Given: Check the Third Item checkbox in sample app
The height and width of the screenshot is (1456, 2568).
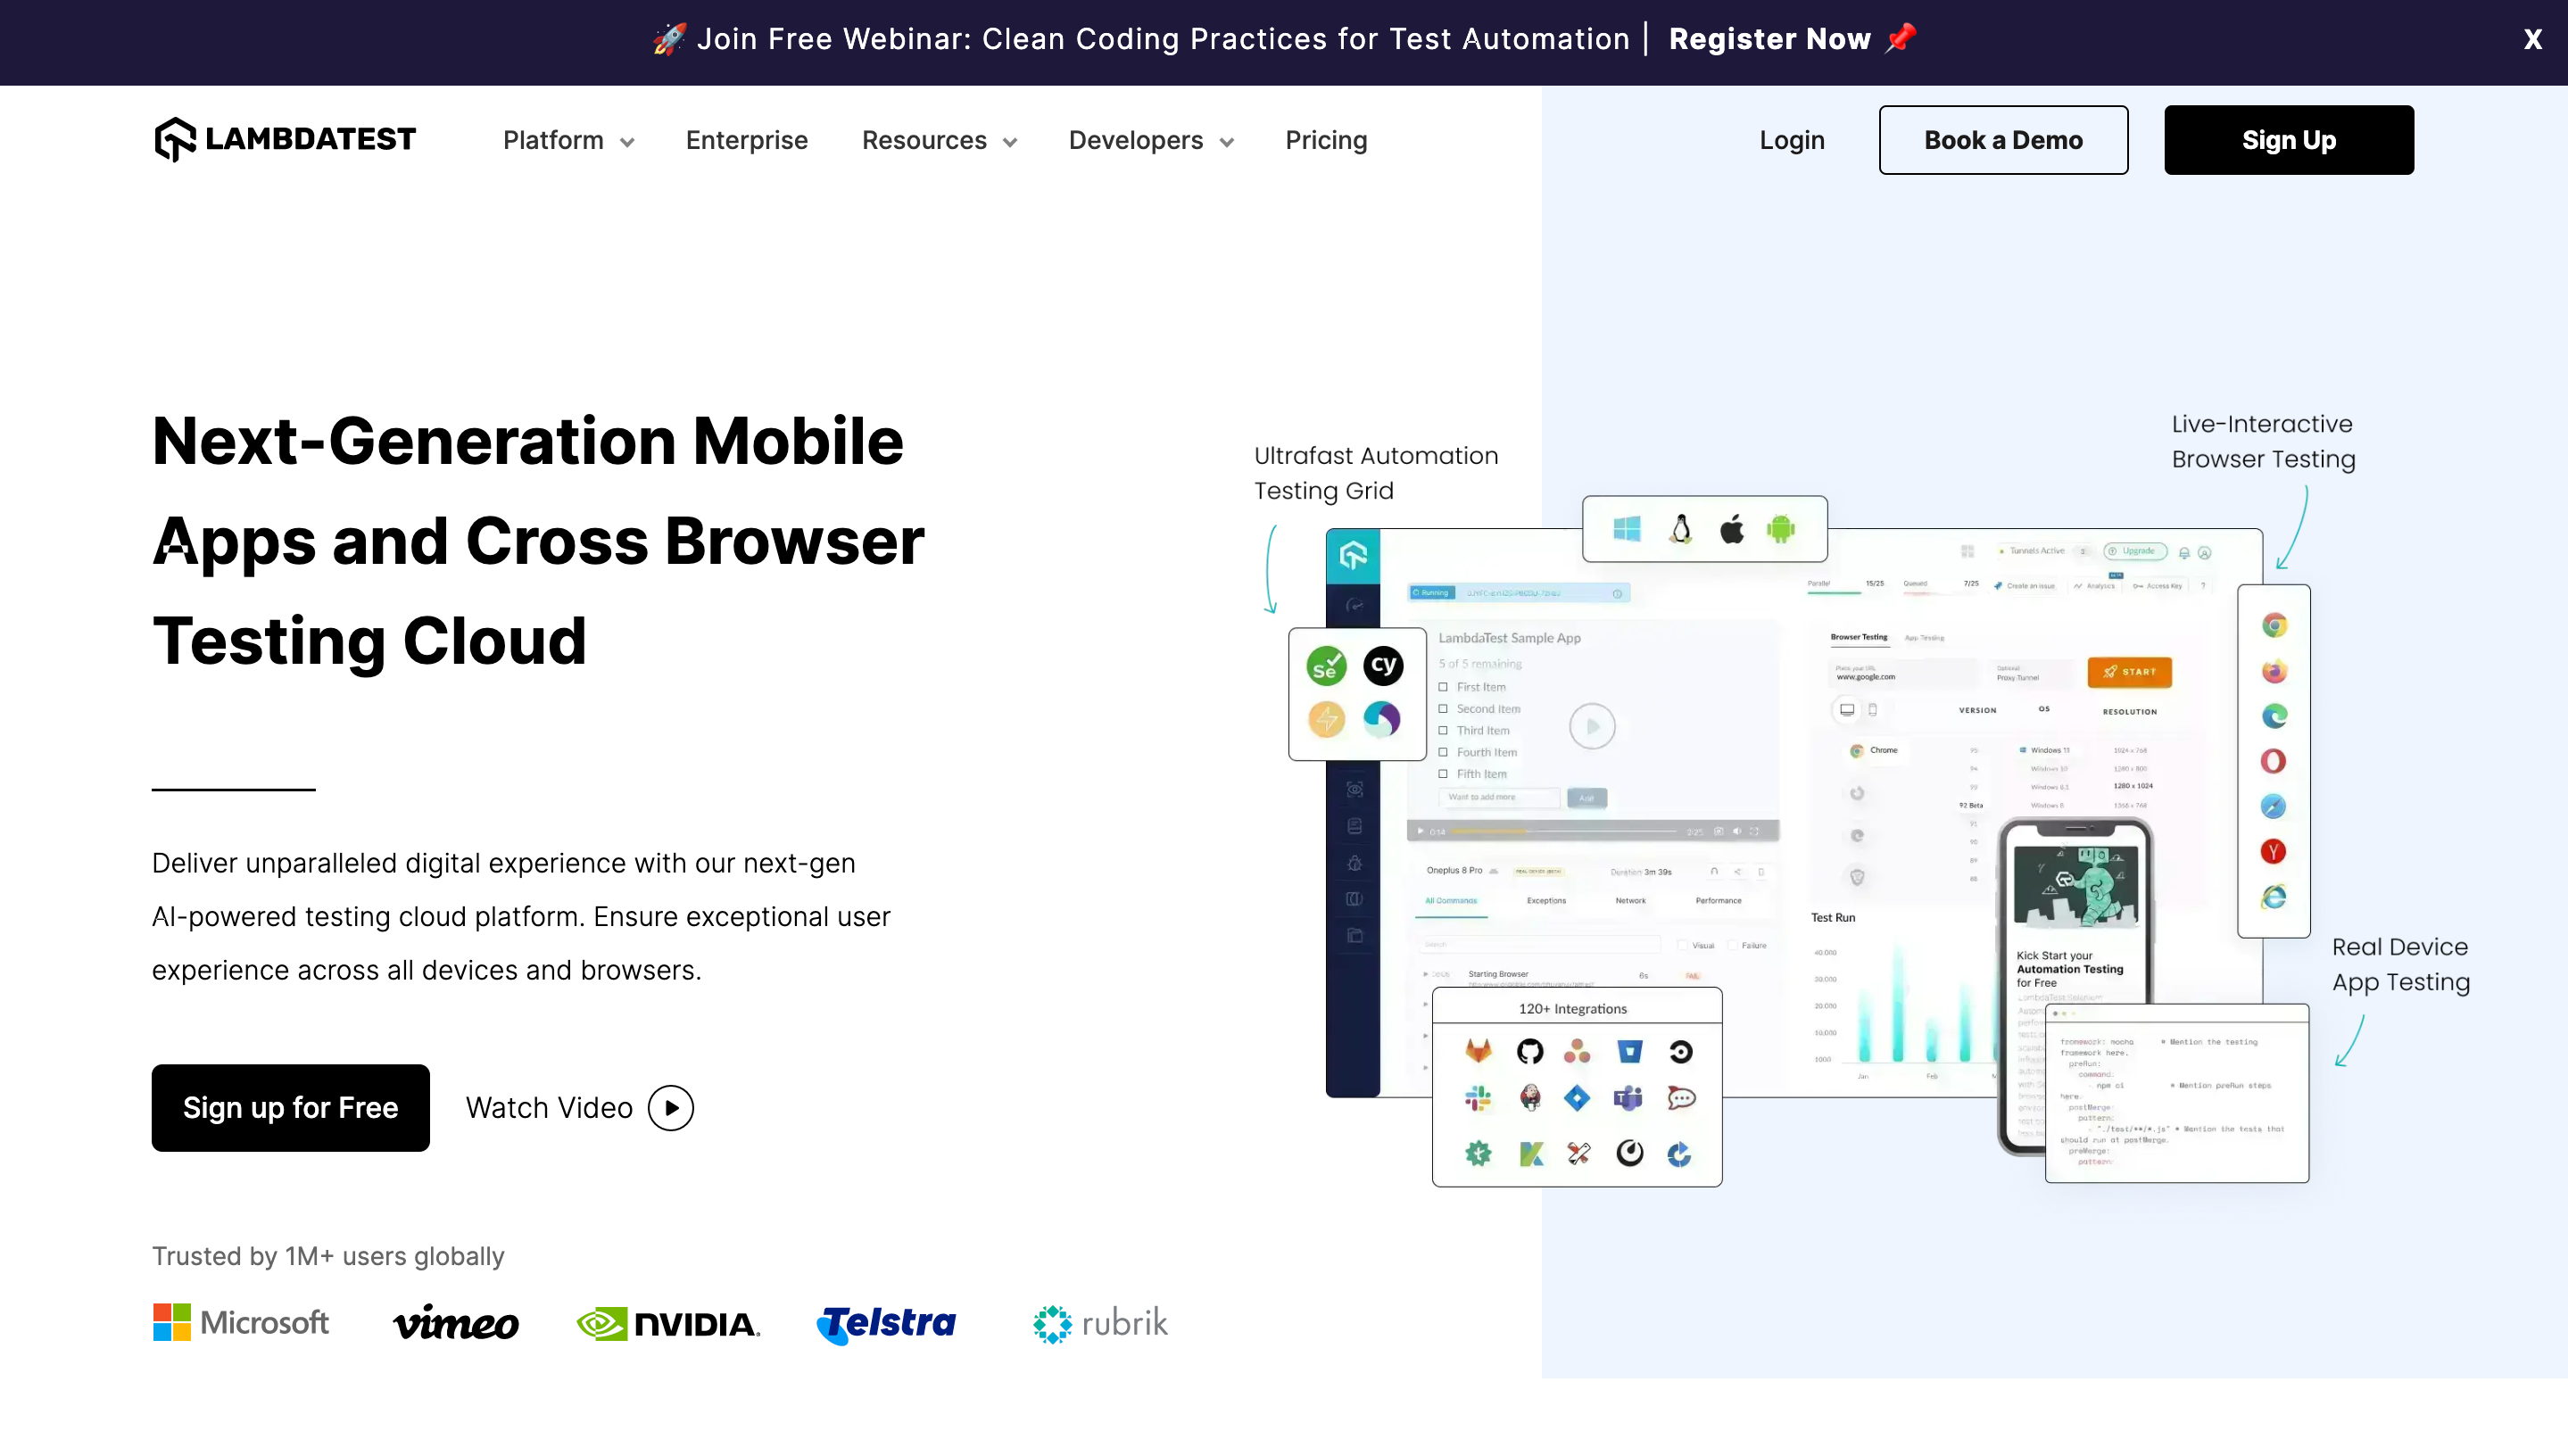Looking at the screenshot, I should [1443, 731].
